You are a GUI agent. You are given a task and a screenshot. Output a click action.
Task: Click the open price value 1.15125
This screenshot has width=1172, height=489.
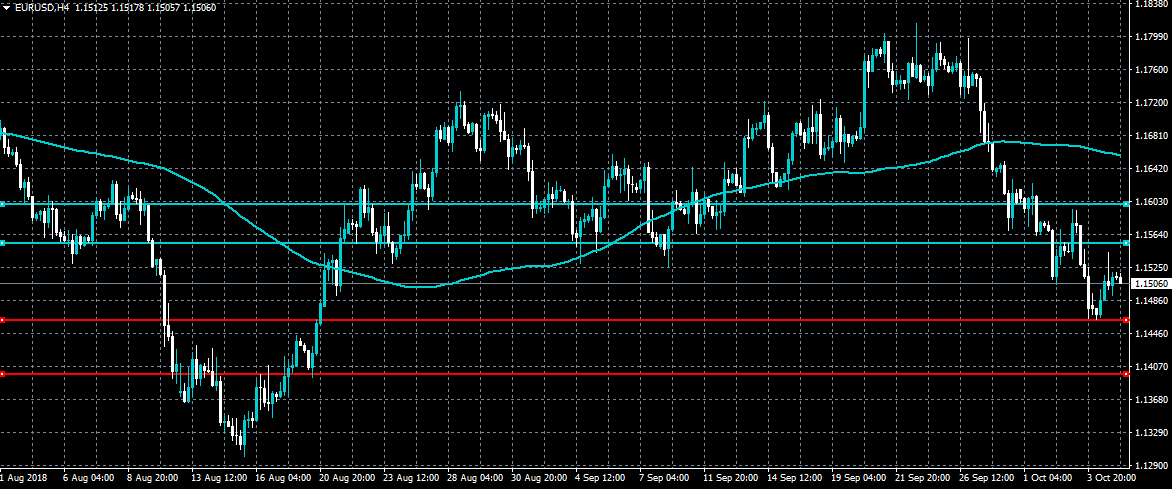pos(91,7)
